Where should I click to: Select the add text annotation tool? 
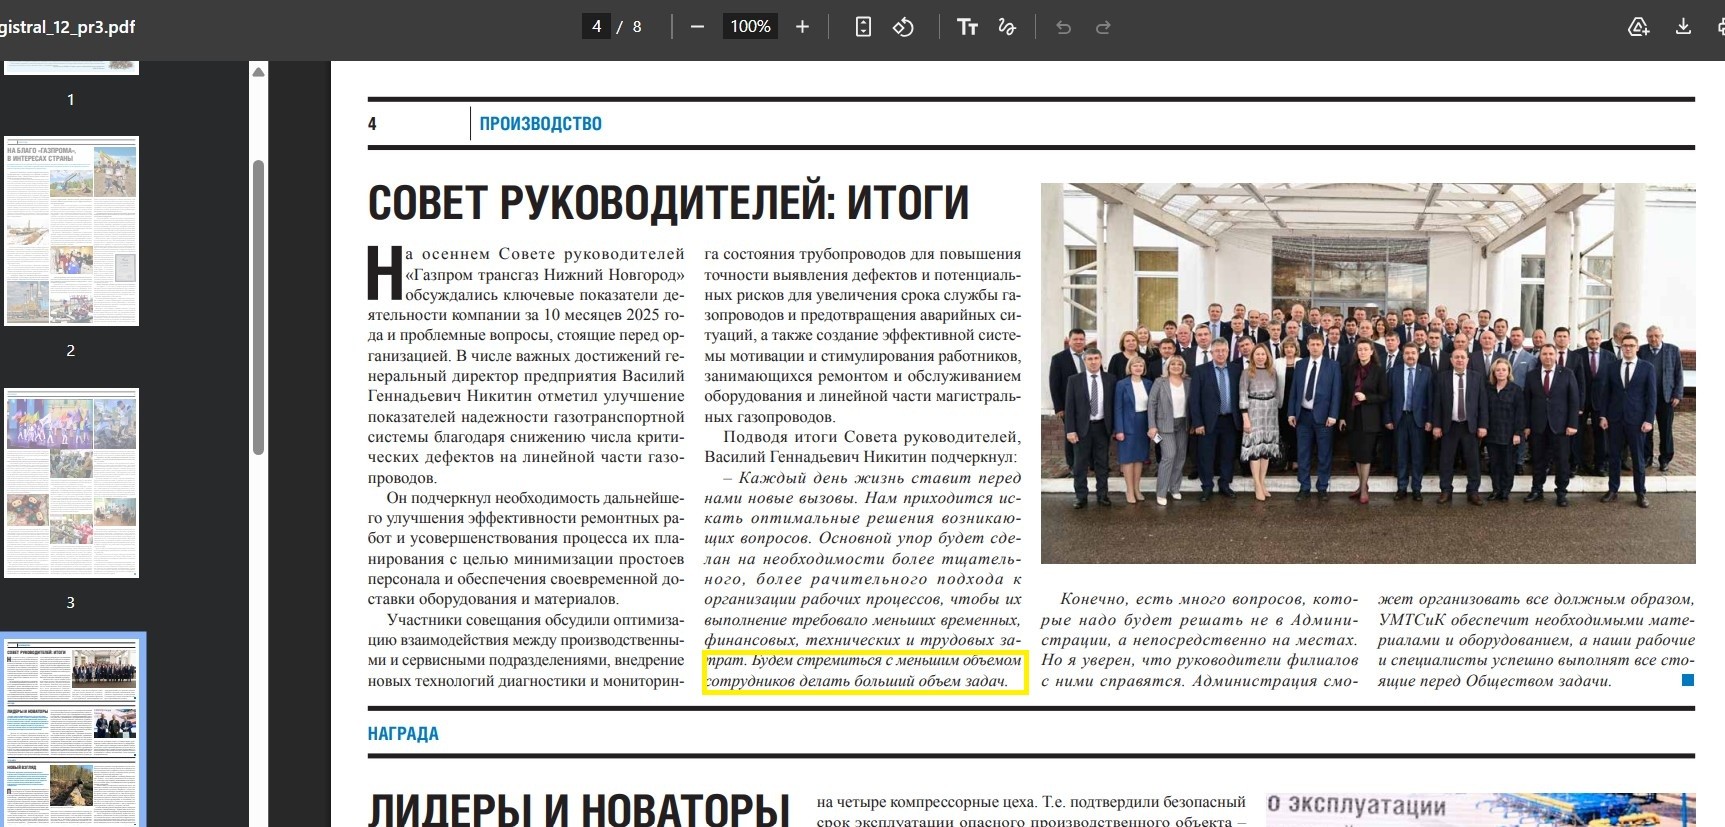[x=967, y=27]
